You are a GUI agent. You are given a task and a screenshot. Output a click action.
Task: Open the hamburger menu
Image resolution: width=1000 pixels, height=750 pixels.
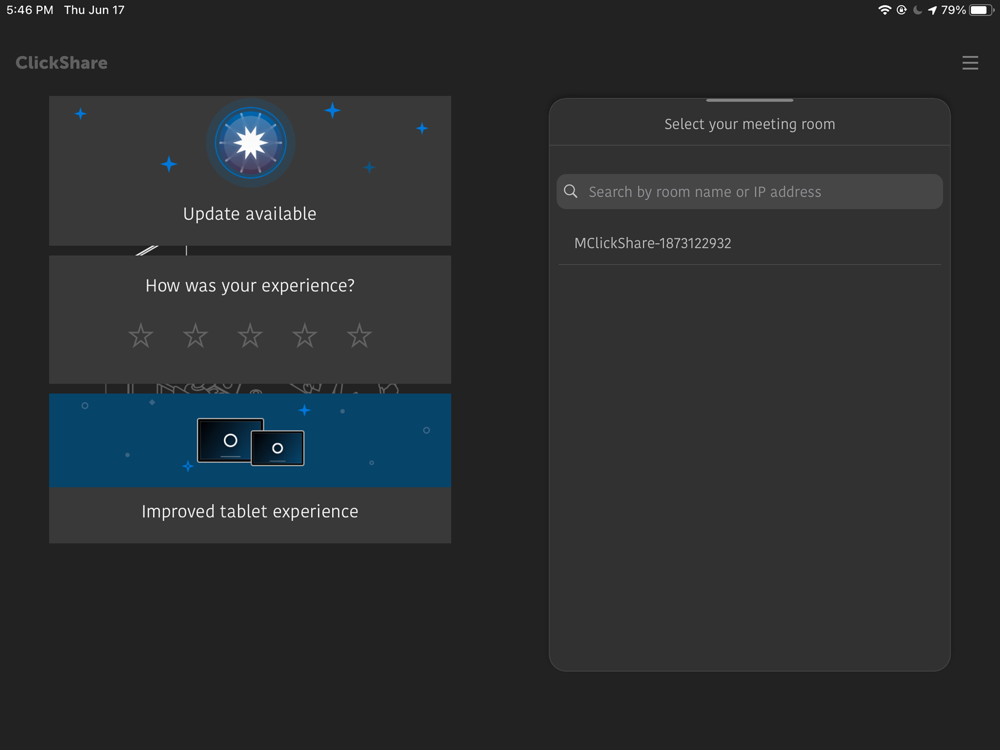click(970, 62)
